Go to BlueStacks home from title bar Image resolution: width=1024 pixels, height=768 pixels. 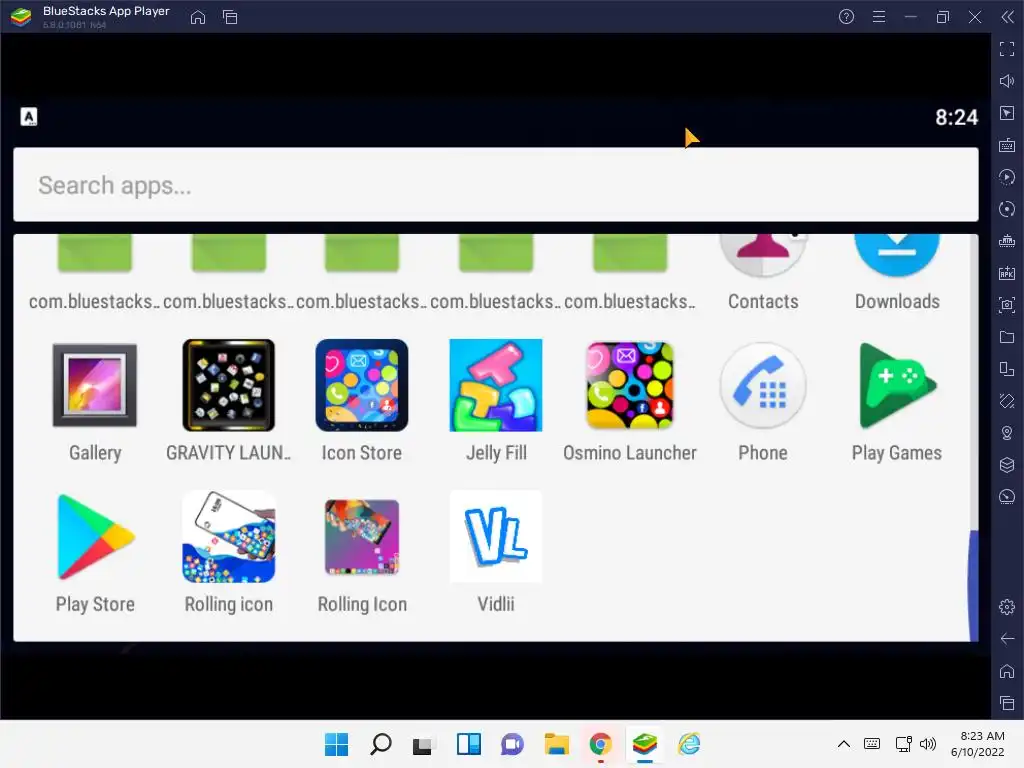[x=198, y=17]
